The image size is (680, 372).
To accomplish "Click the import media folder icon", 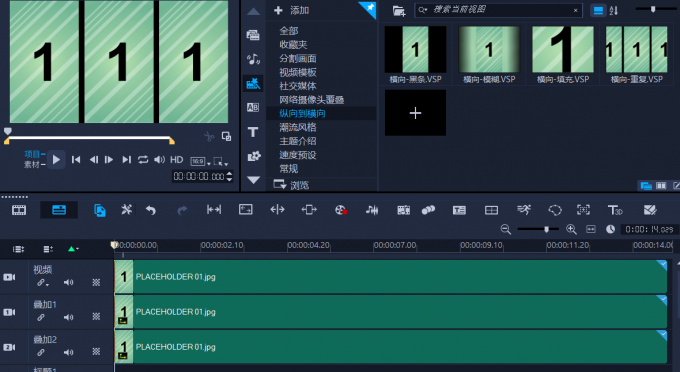I will (399, 11).
